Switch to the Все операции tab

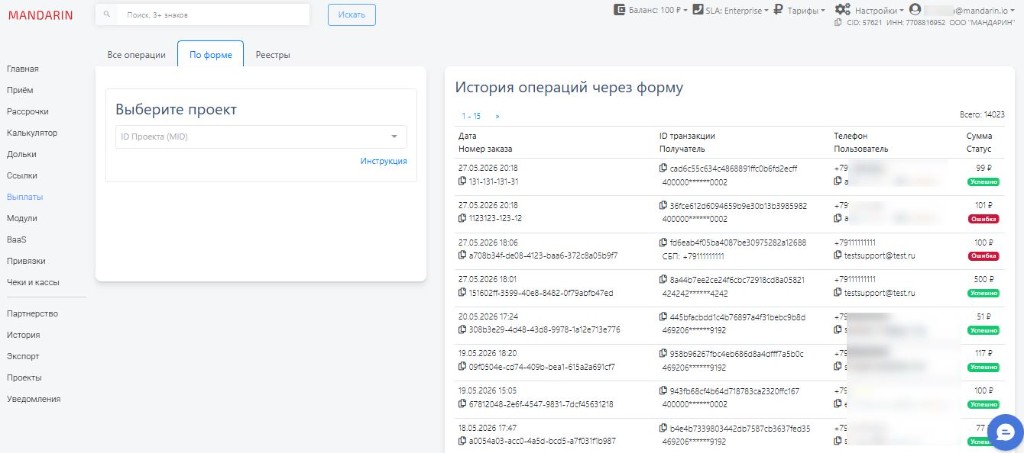pos(136,55)
